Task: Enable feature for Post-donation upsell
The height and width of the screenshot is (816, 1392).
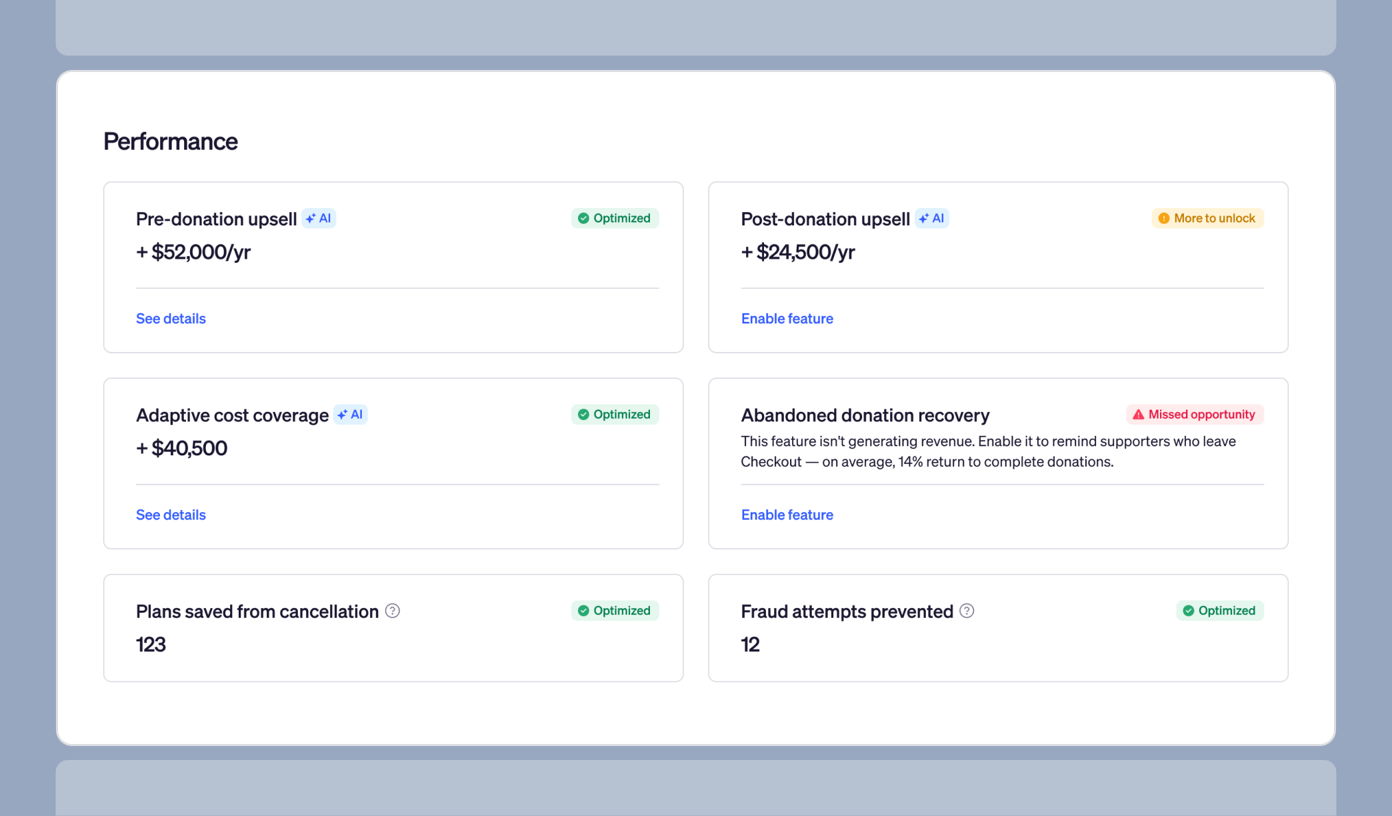Action: pos(787,318)
